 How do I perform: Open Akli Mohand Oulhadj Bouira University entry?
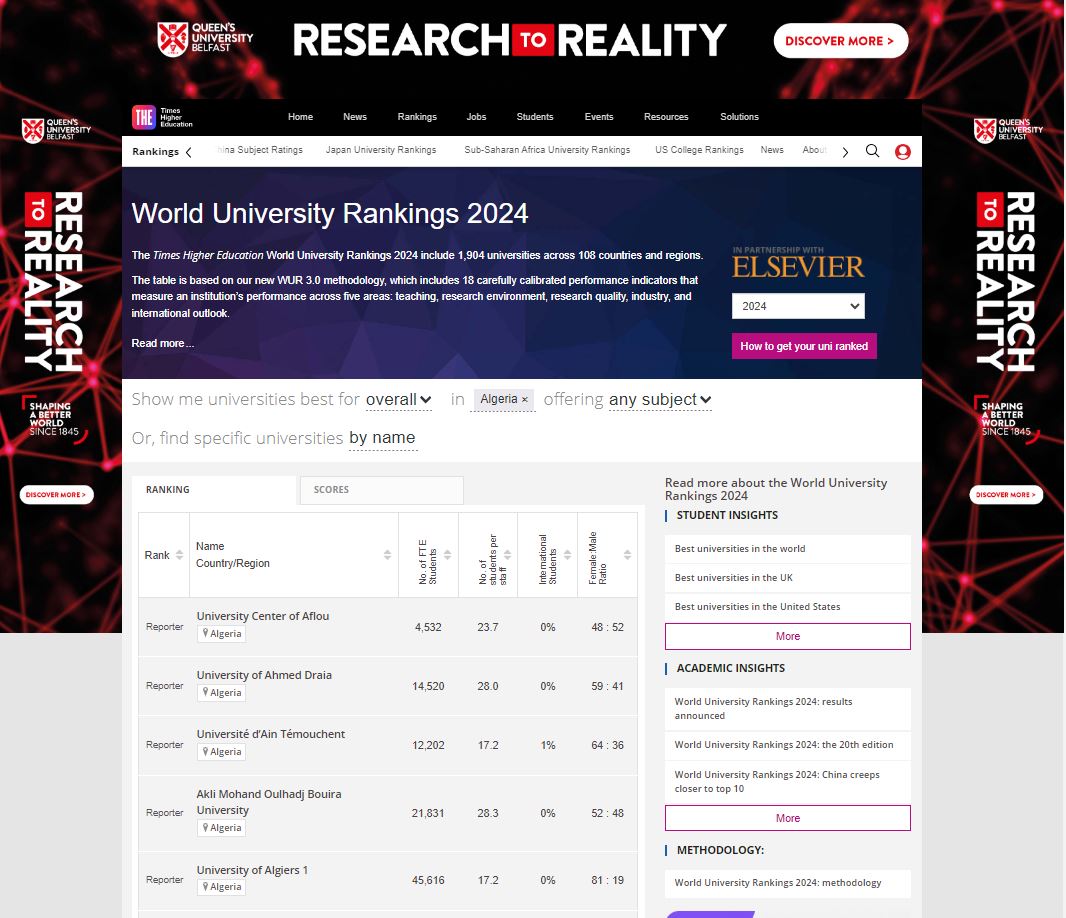click(x=269, y=802)
